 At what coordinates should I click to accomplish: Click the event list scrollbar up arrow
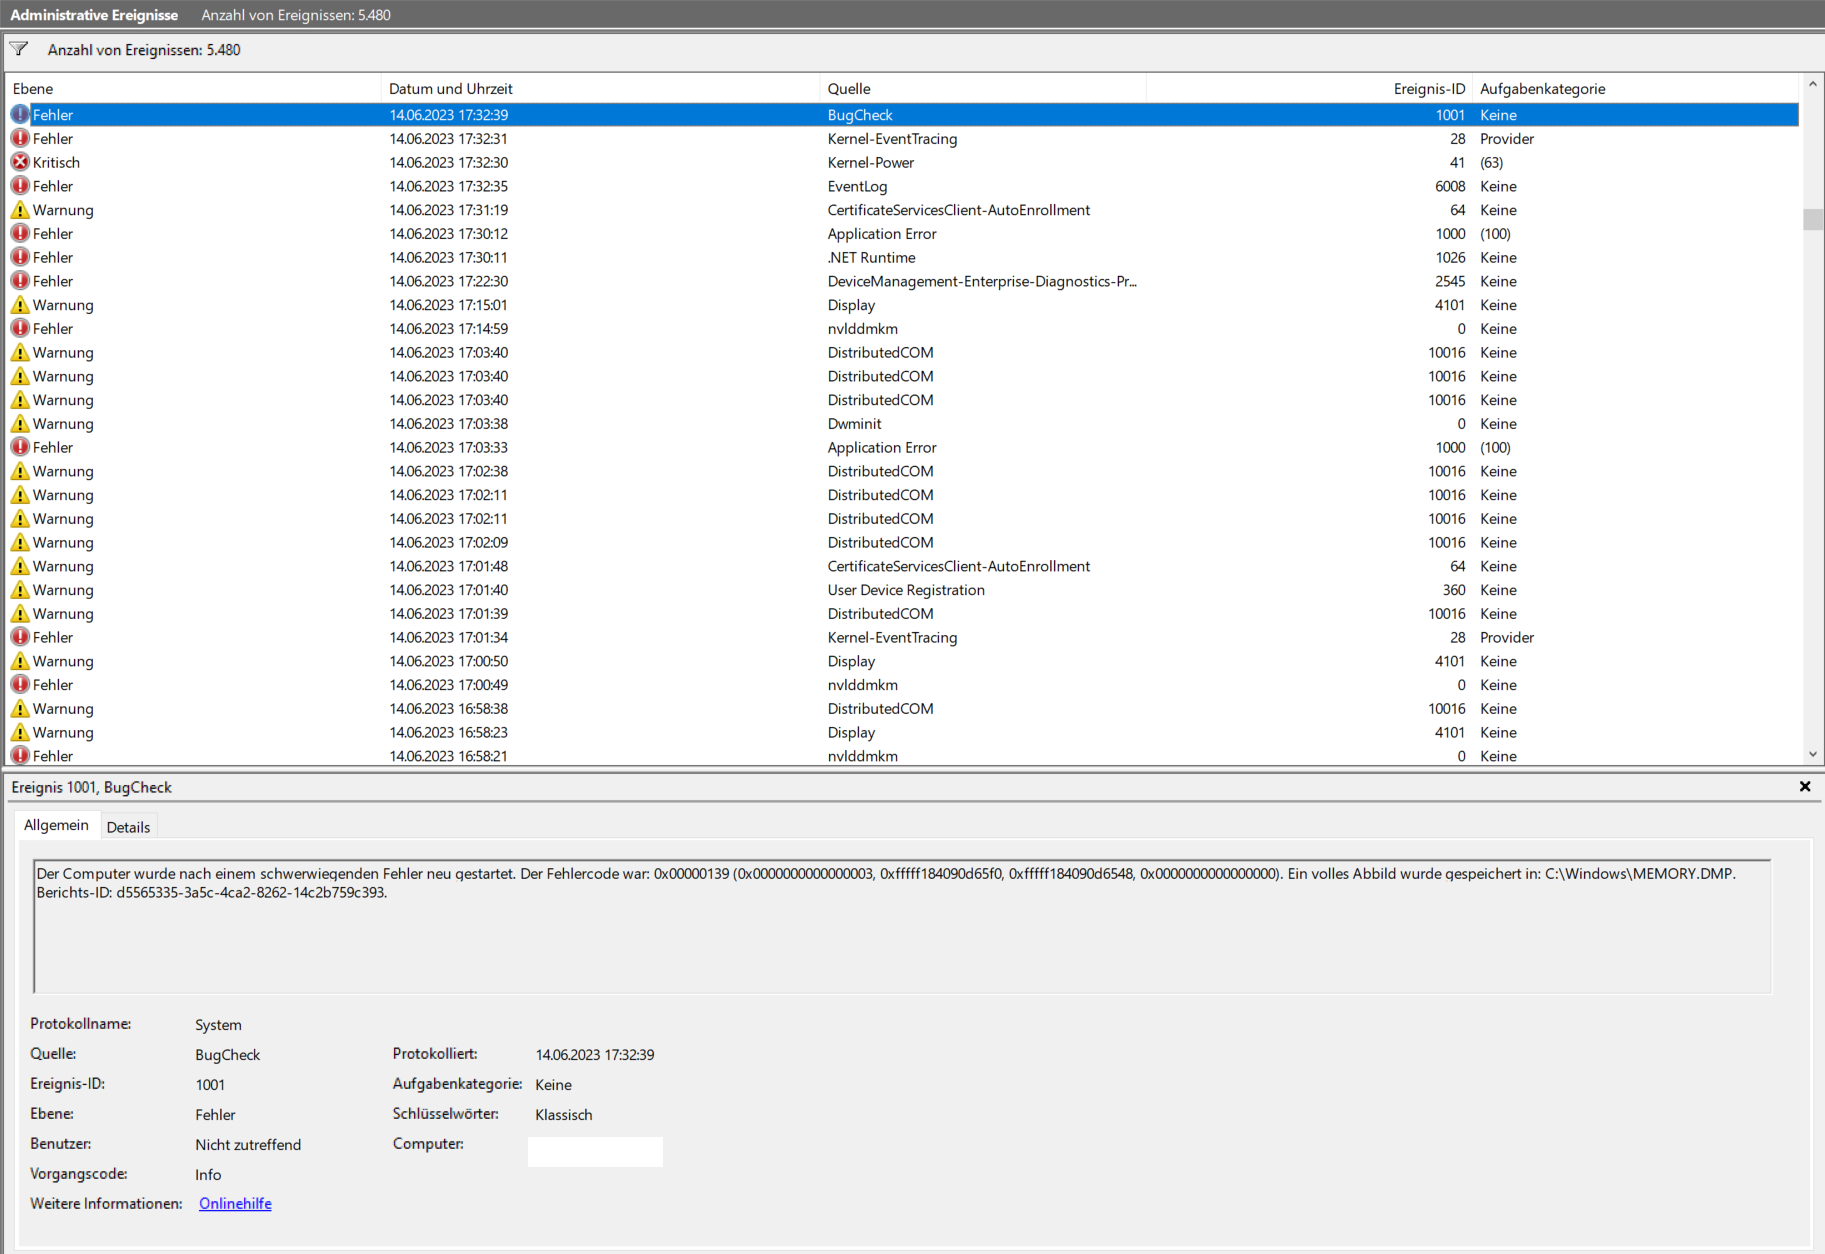1812,84
